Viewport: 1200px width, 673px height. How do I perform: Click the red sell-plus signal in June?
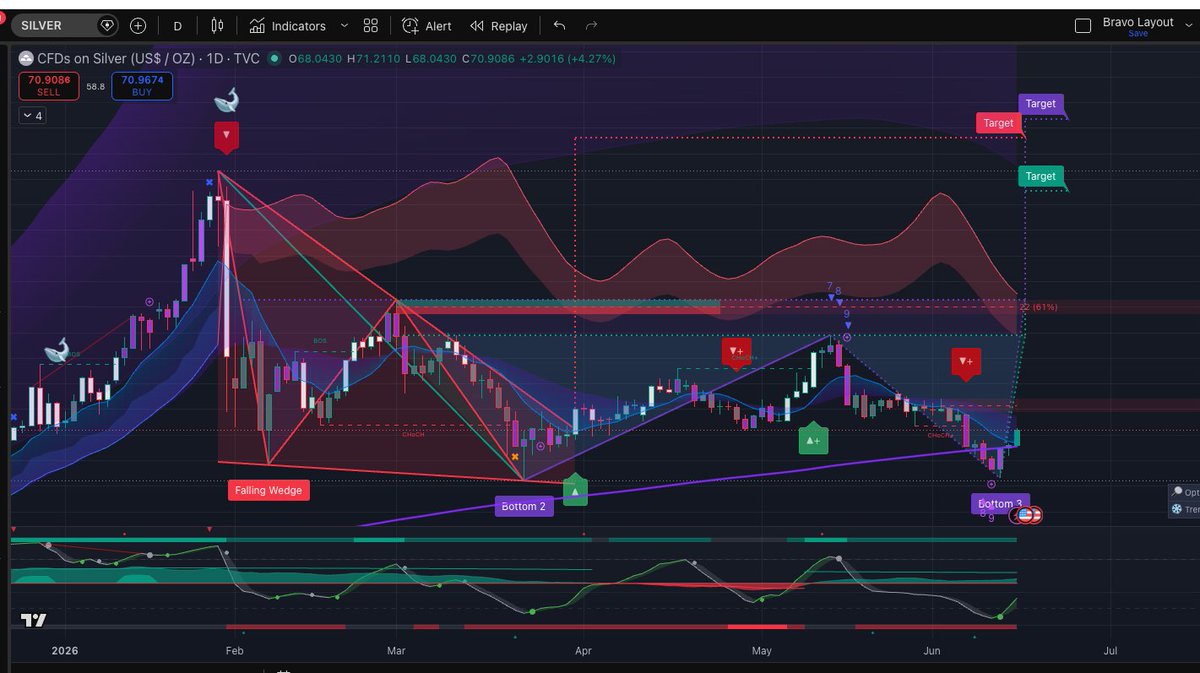[x=965, y=362]
